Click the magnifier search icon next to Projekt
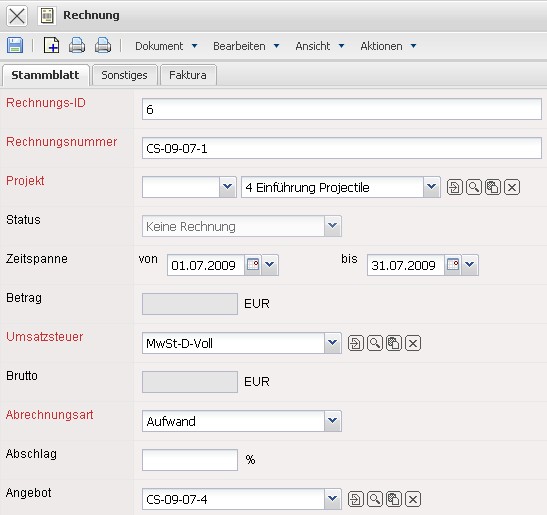 point(473,187)
